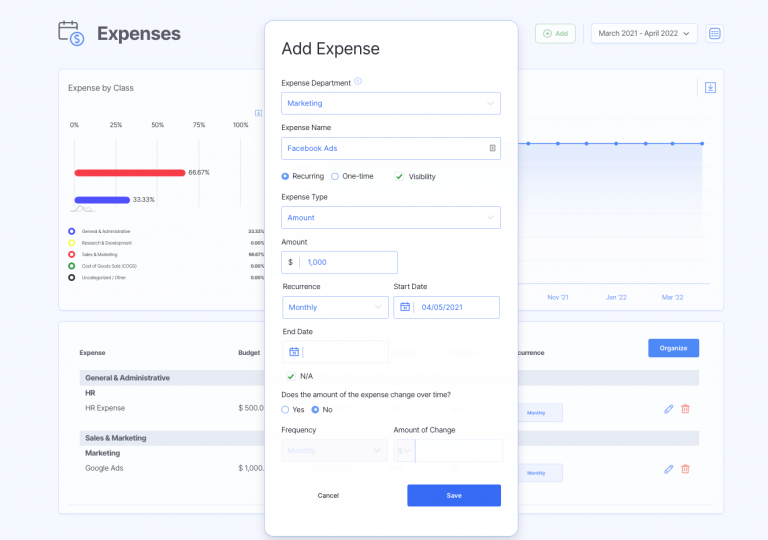768x540 pixels.
Task: Click the Expense Department info icon
Action: coord(358,82)
